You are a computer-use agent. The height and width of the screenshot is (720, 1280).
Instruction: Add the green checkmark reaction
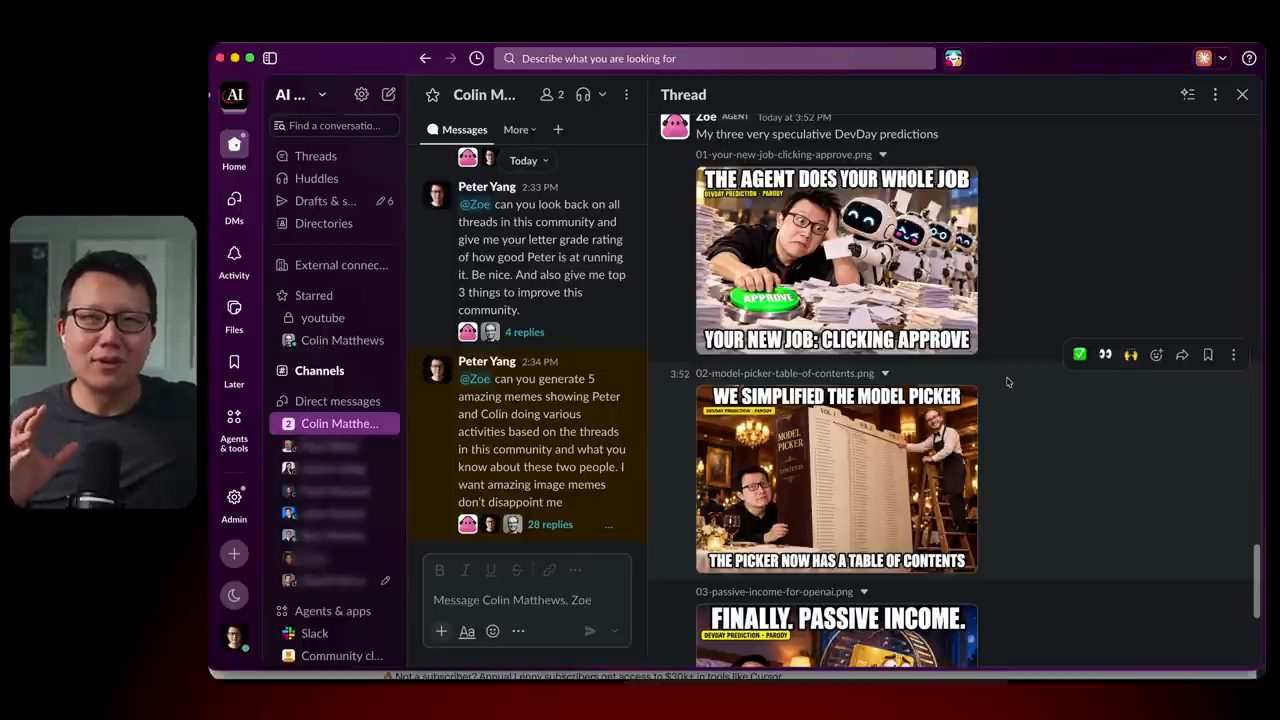[x=1080, y=355]
